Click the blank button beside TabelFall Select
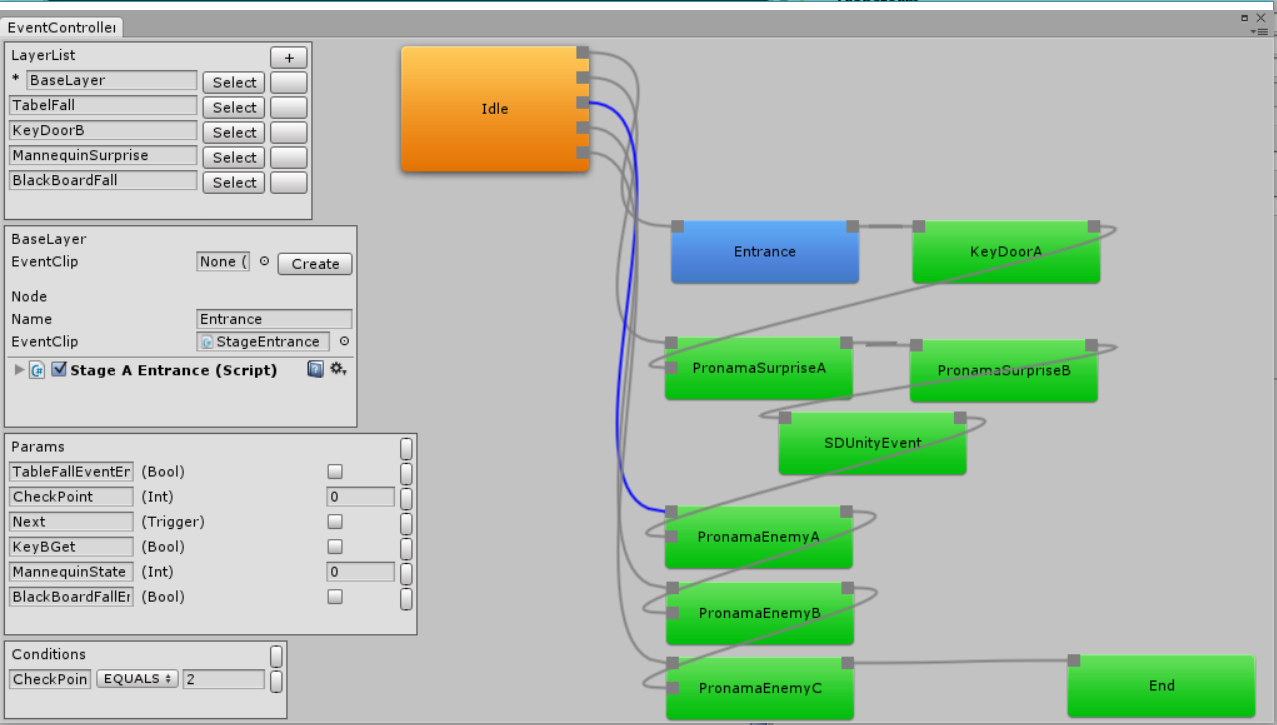Viewport: 1277px width, 725px height. click(x=289, y=107)
